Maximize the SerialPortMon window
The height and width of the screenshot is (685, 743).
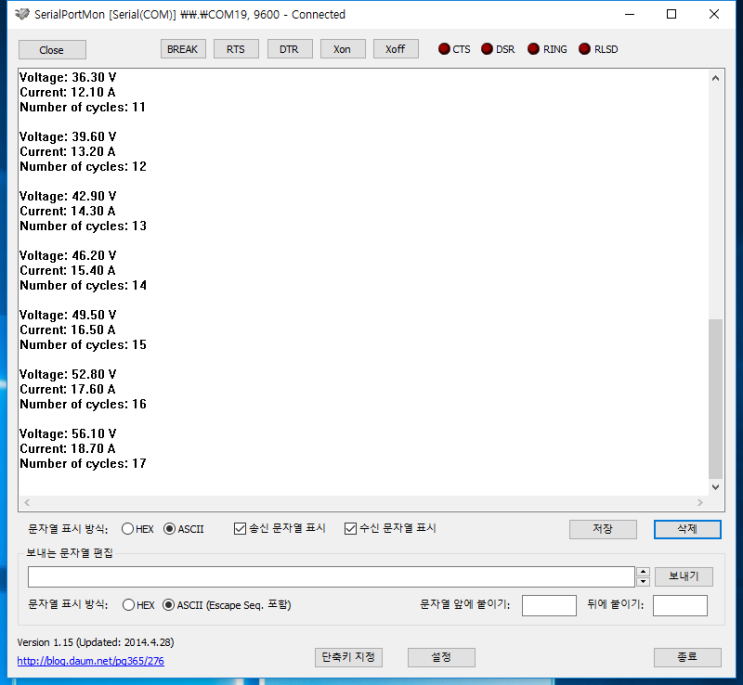click(x=671, y=14)
